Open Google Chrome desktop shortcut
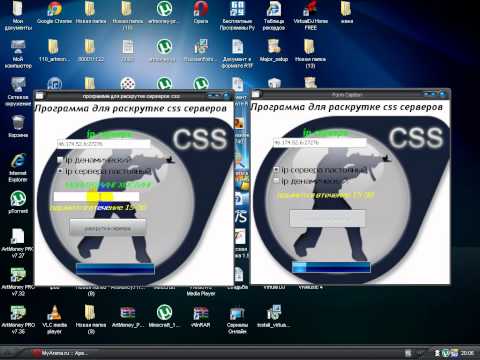 tap(54, 13)
